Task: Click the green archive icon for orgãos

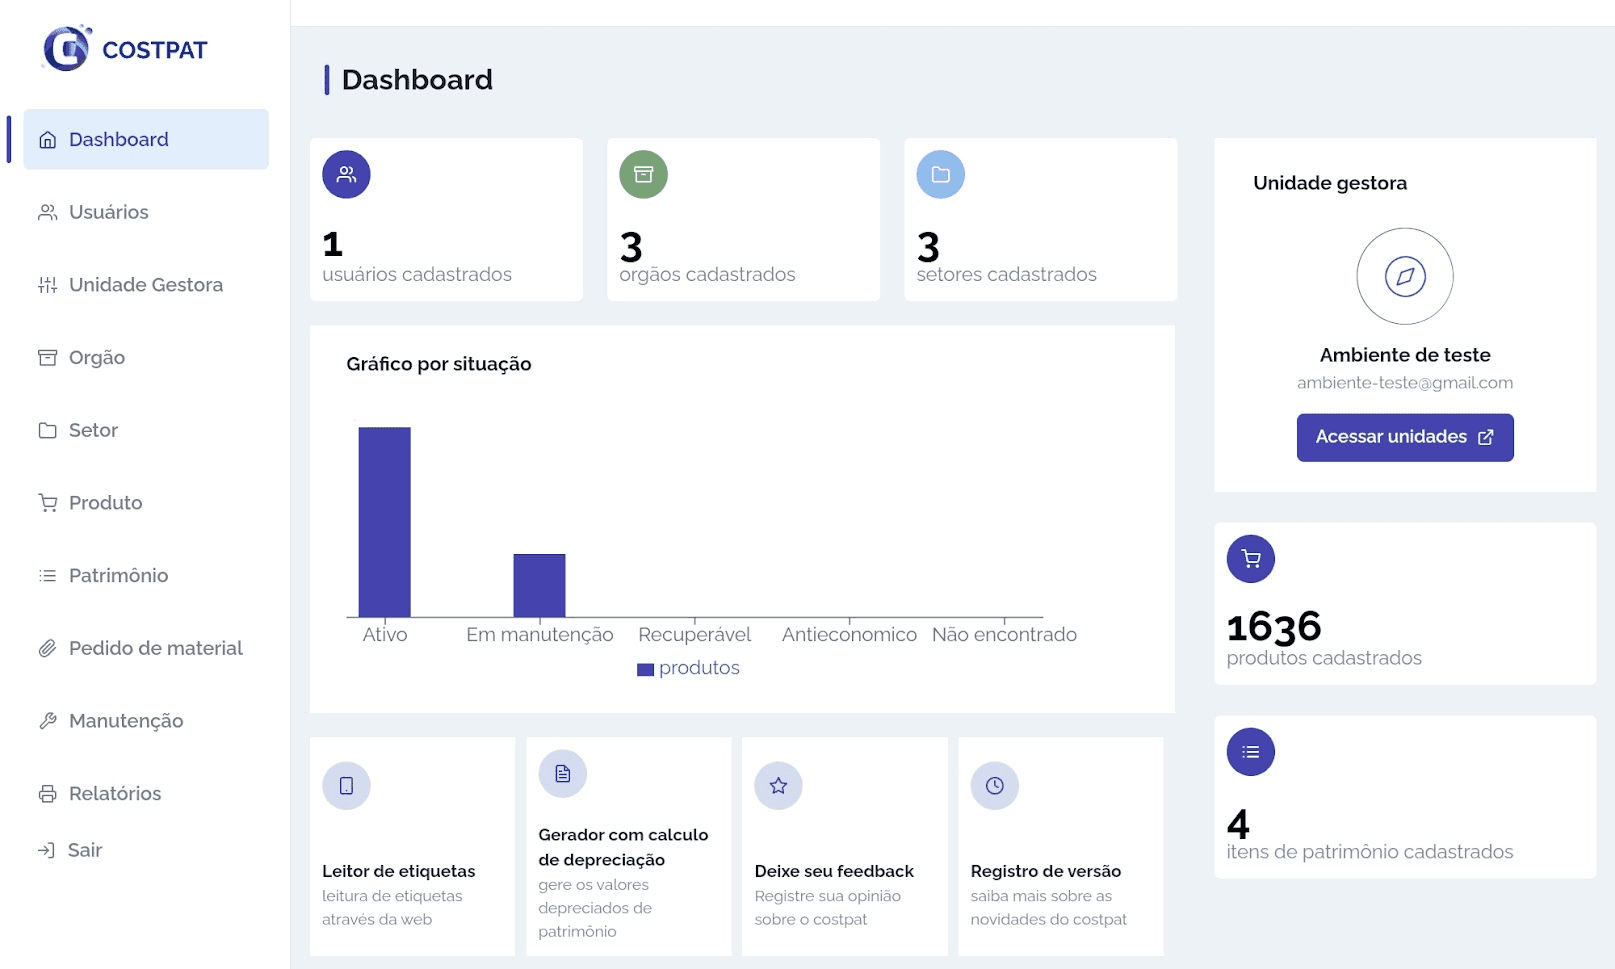Action: (x=643, y=174)
